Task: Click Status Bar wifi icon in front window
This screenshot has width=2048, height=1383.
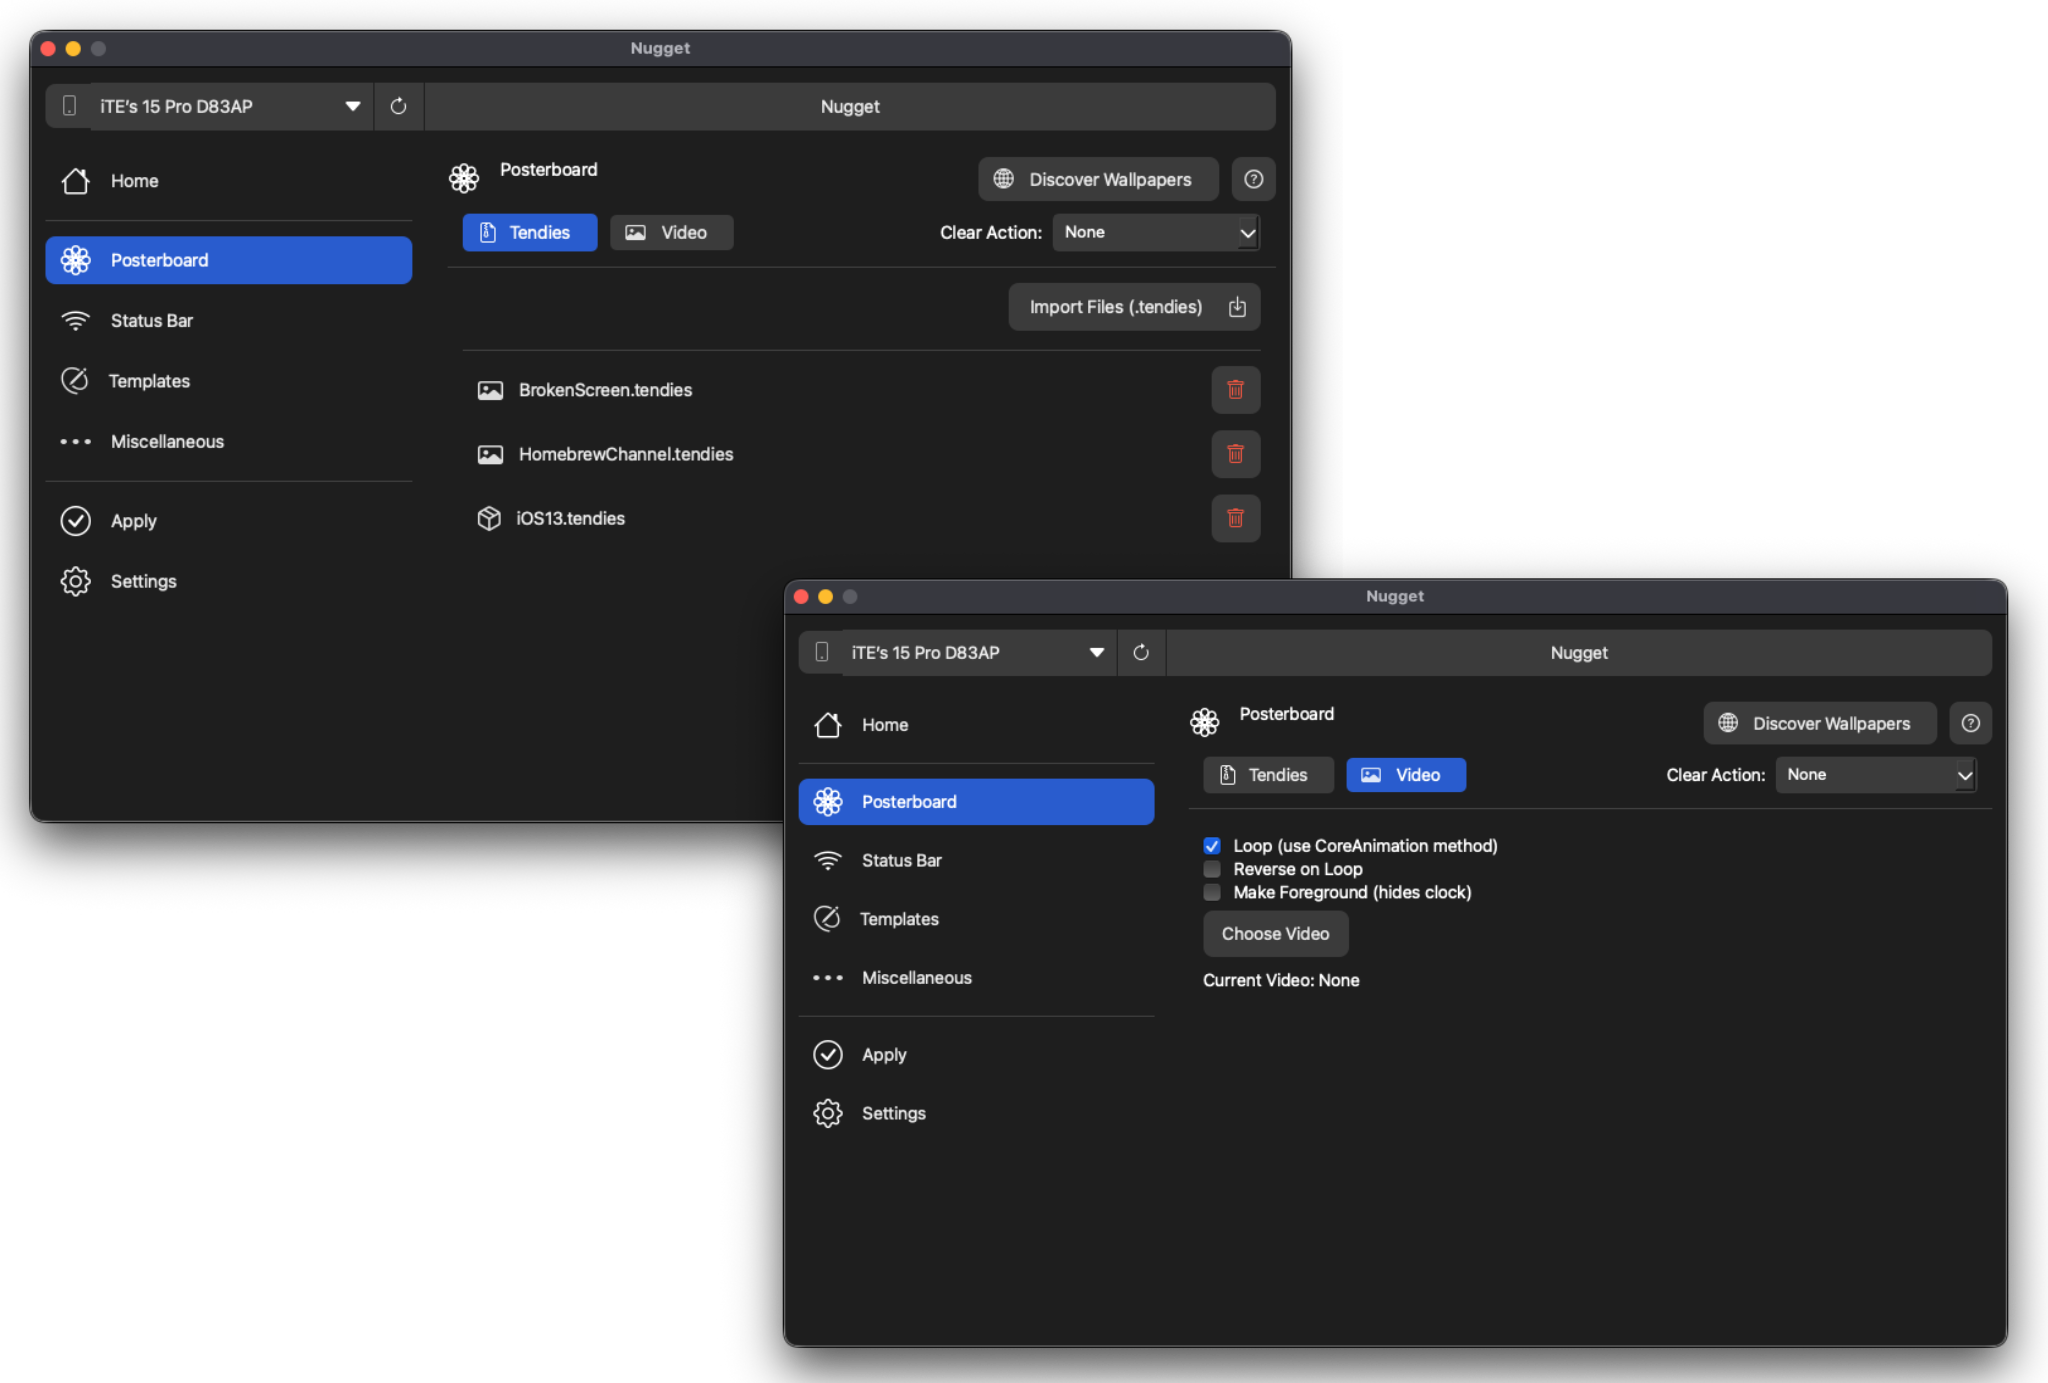Action: coord(827,860)
